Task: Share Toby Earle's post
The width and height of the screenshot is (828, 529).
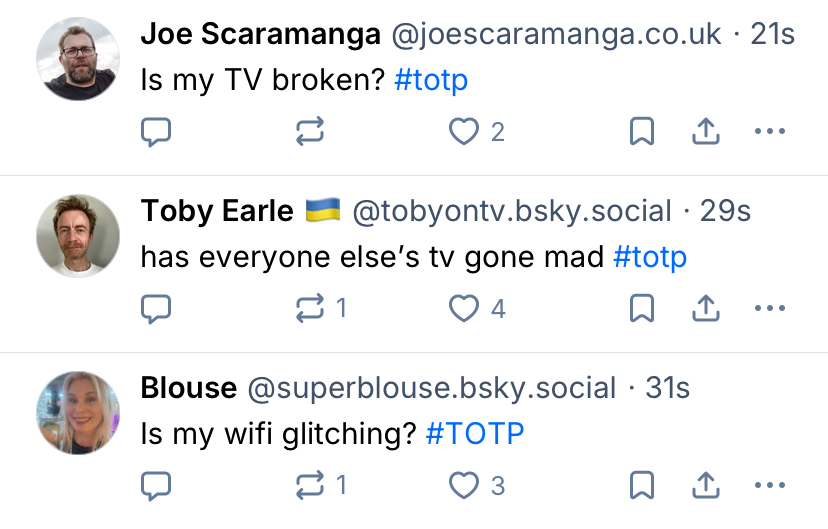Action: click(706, 308)
